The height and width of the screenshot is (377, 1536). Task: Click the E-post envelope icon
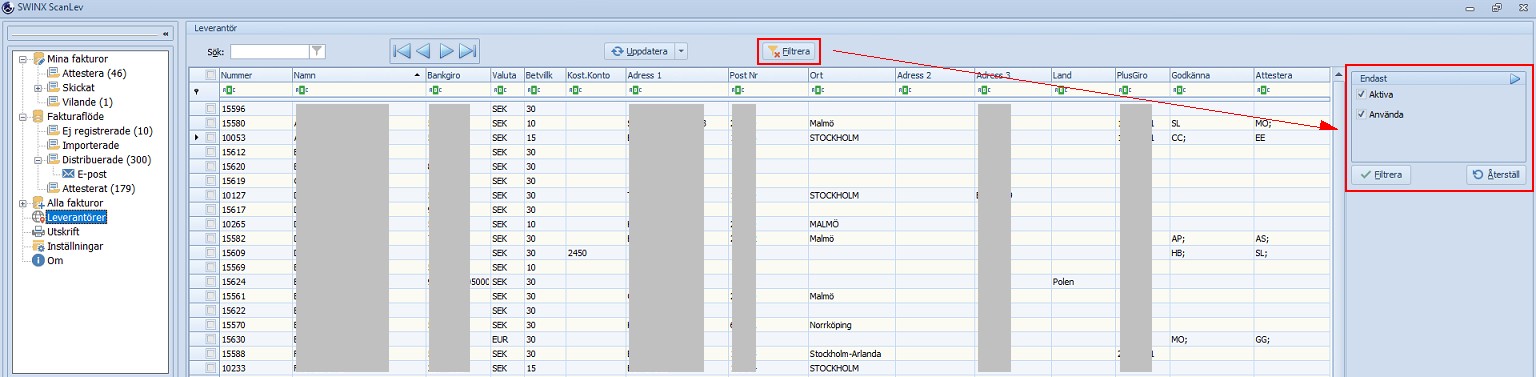coord(68,174)
